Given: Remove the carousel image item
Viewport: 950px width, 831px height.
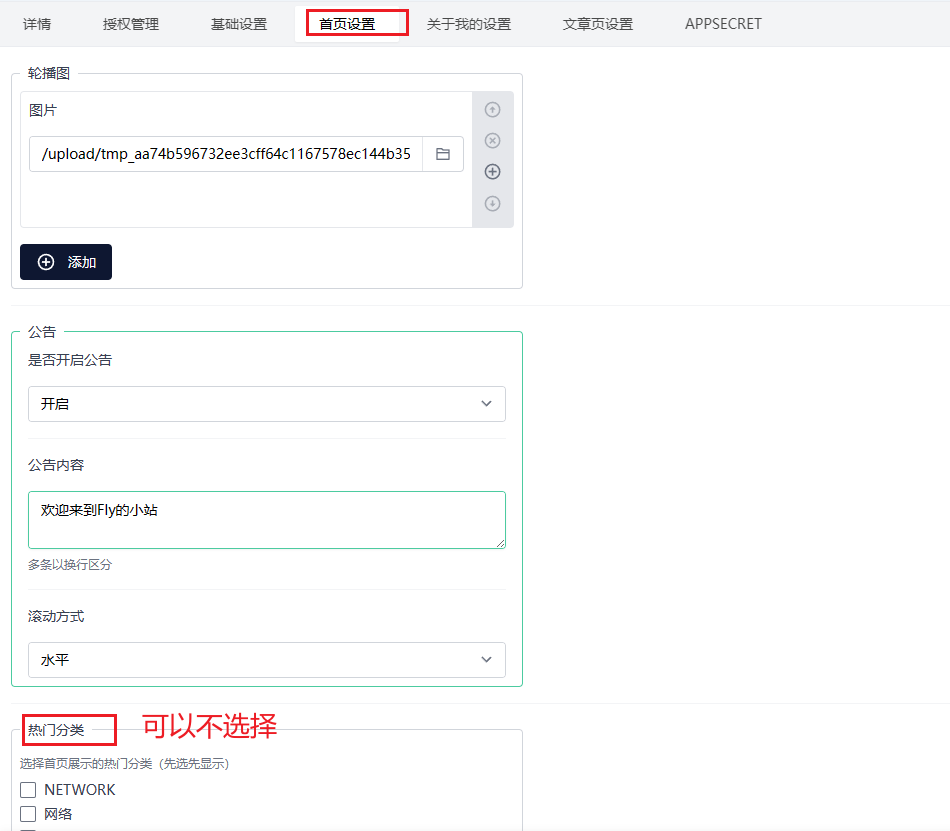Looking at the screenshot, I should point(493,141).
